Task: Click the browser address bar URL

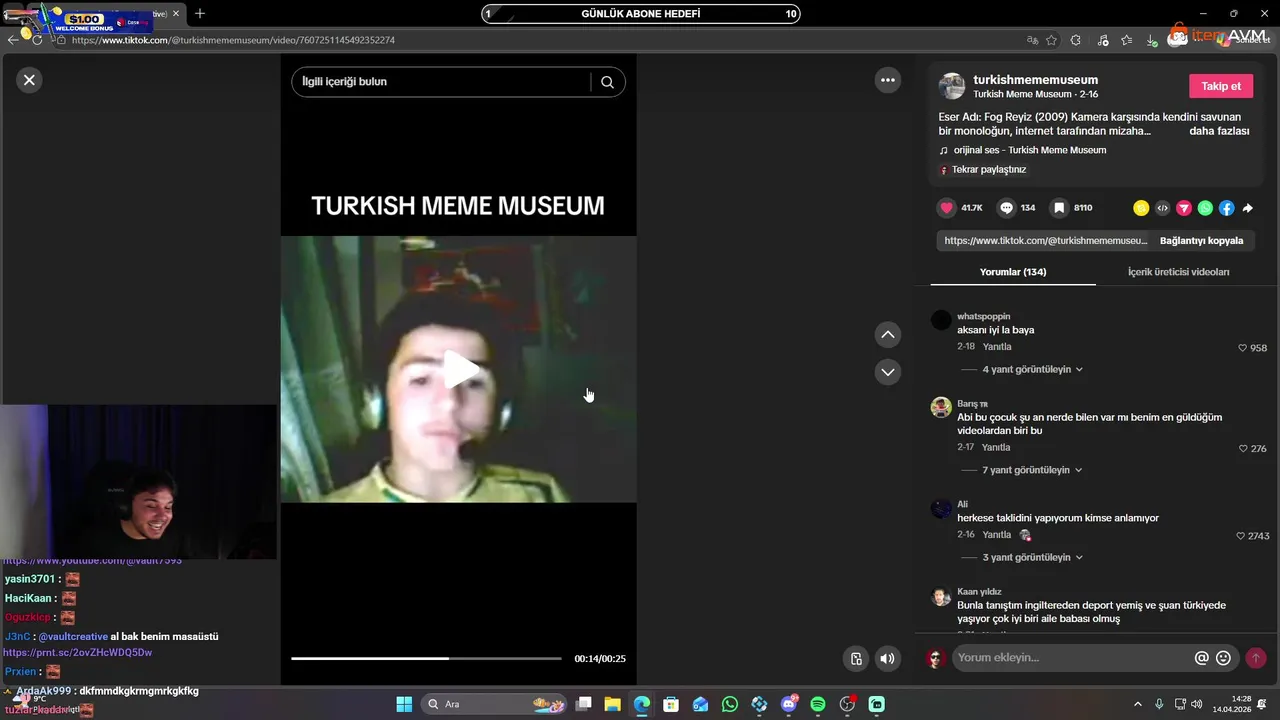Action: coord(233,40)
